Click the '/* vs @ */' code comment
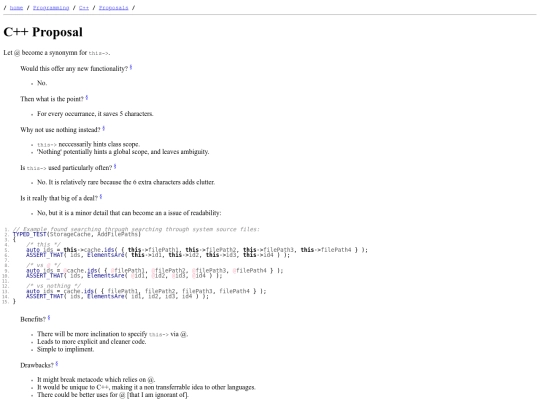Viewport: 540px width, 405px height. pos(43,265)
